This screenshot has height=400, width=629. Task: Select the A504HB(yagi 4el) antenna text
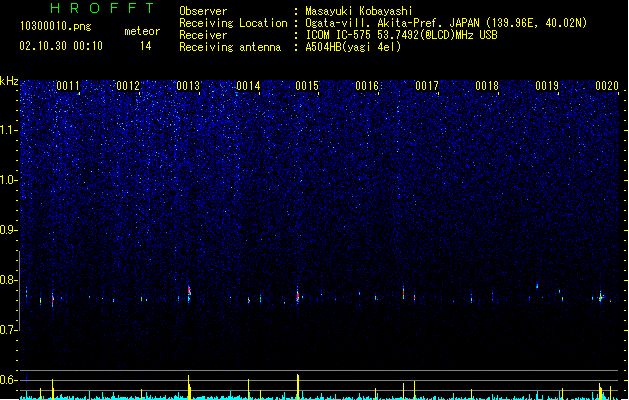pyautogui.click(x=353, y=47)
